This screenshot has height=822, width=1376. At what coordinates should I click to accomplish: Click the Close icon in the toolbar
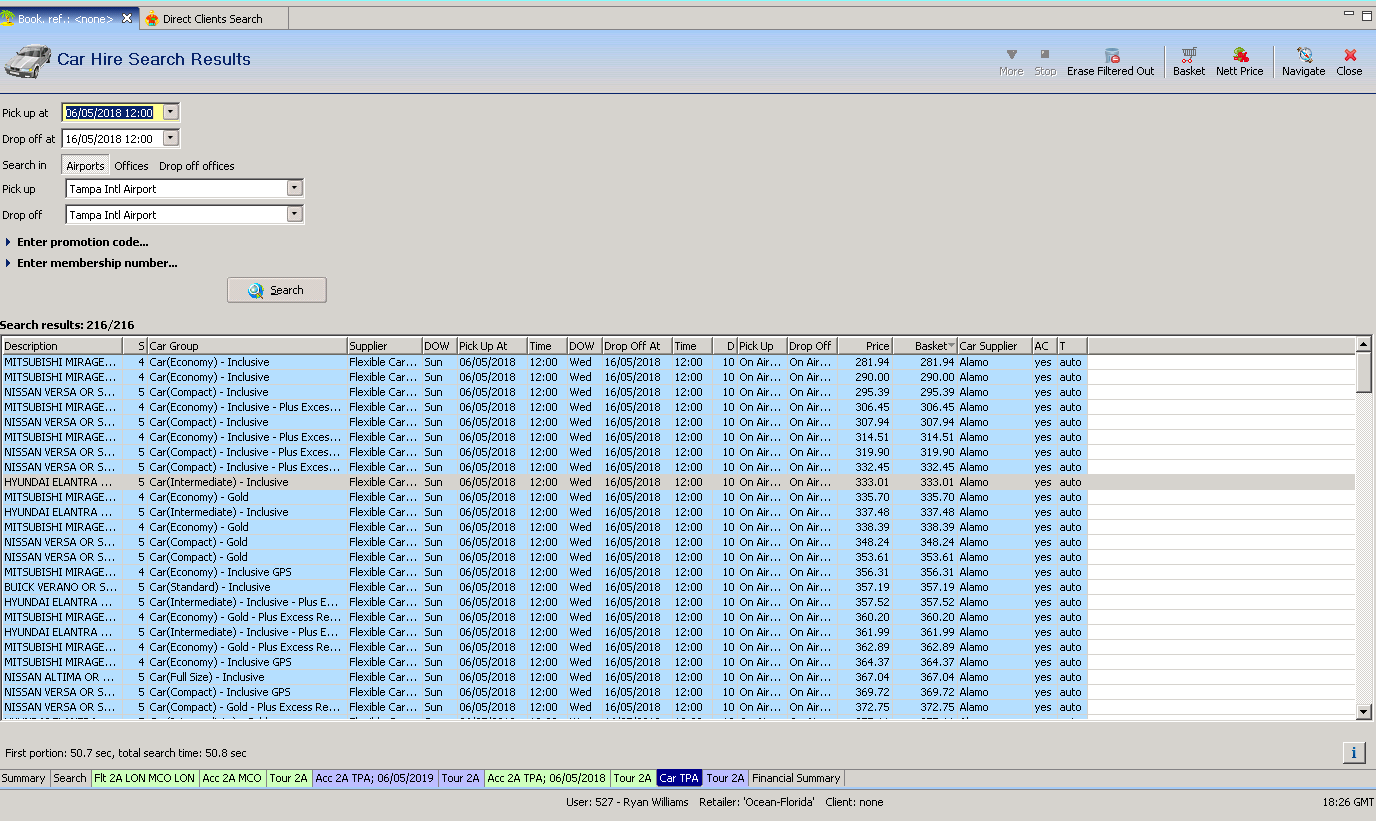pos(1349,61)
